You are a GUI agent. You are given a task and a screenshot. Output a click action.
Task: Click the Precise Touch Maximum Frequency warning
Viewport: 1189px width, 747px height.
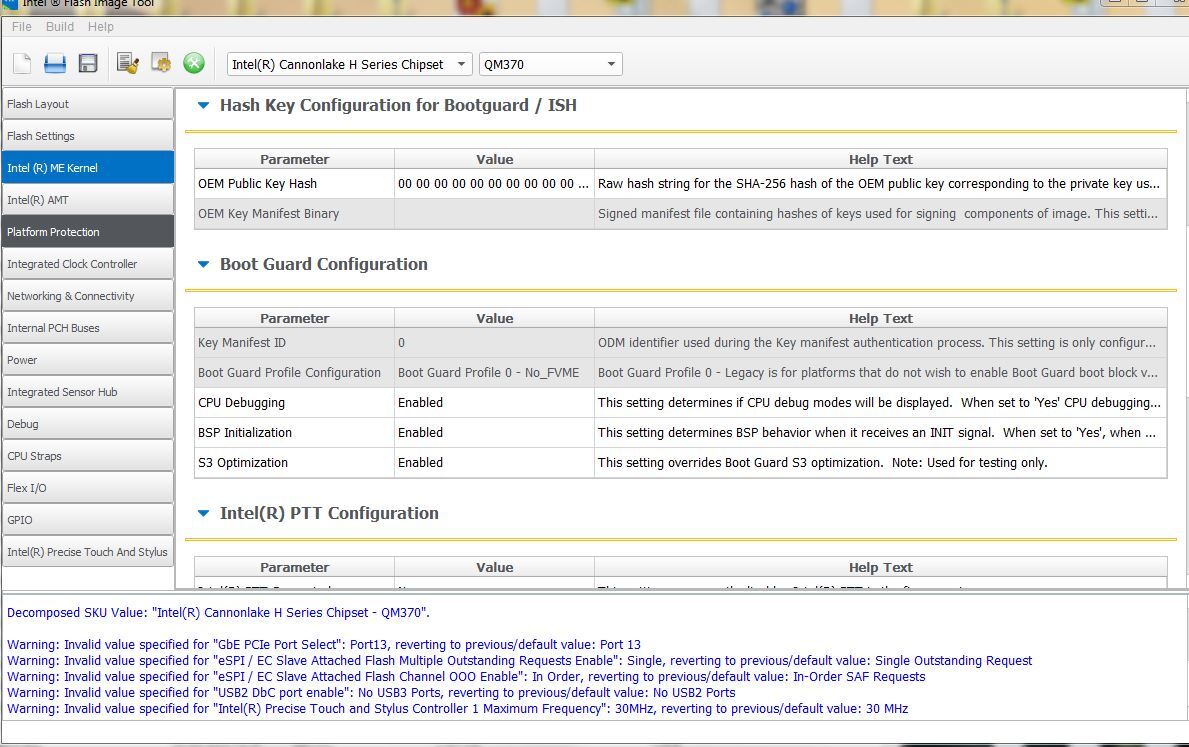point(457,709)
